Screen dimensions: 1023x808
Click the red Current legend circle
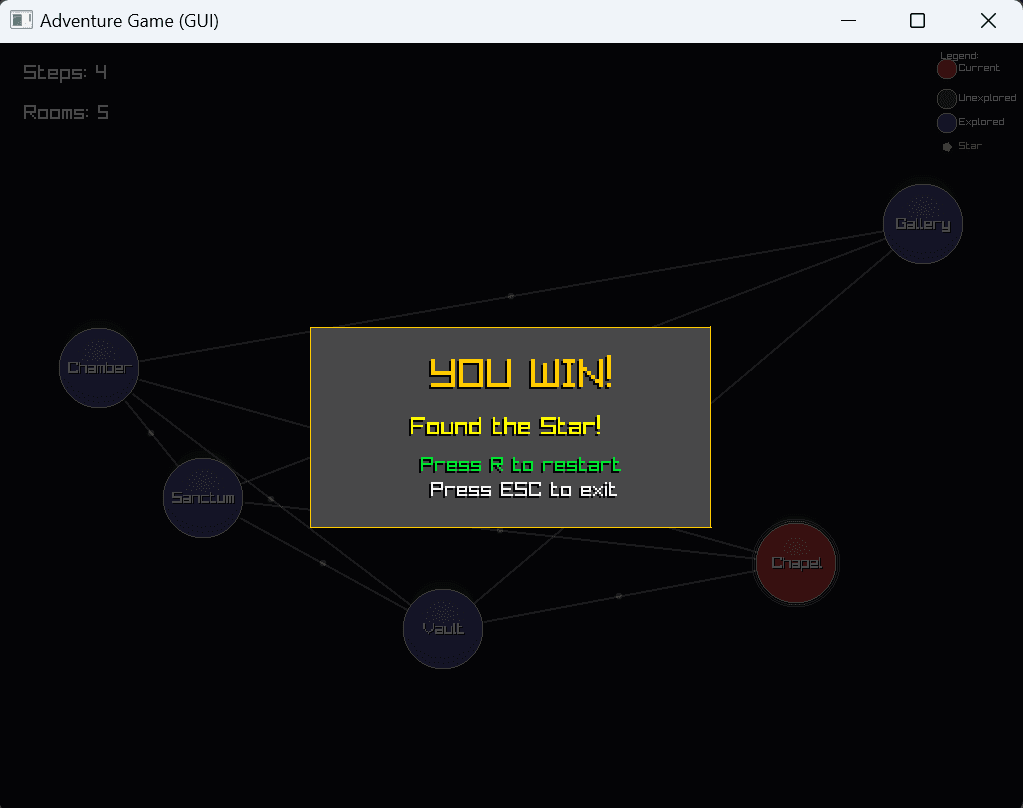pos(947,69)
